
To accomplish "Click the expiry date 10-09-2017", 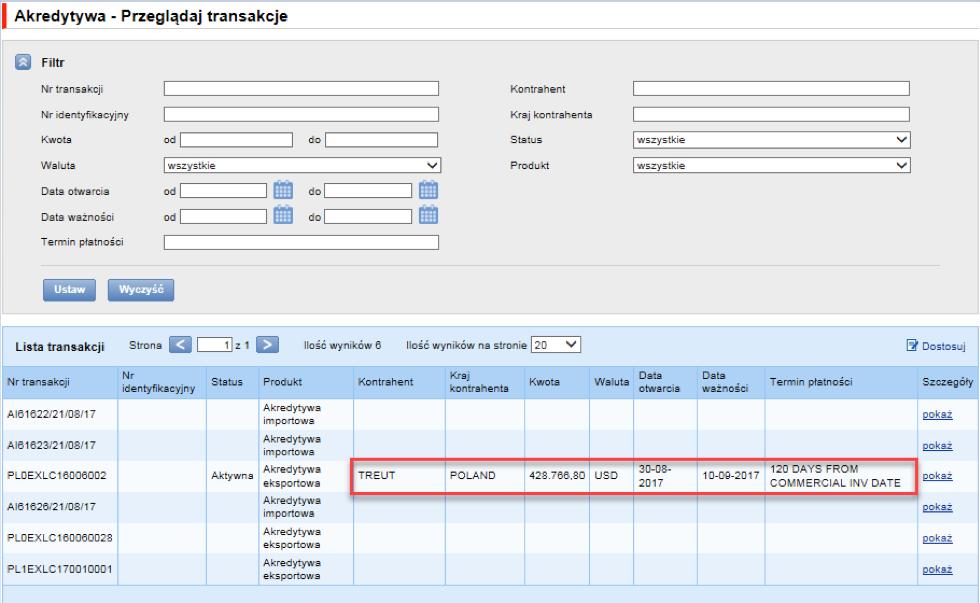I will click(x=731, y=476).
